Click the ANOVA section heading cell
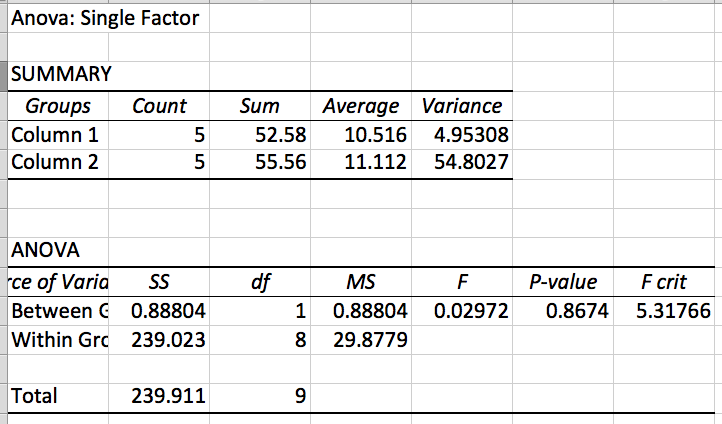 (x=42, y=250)
